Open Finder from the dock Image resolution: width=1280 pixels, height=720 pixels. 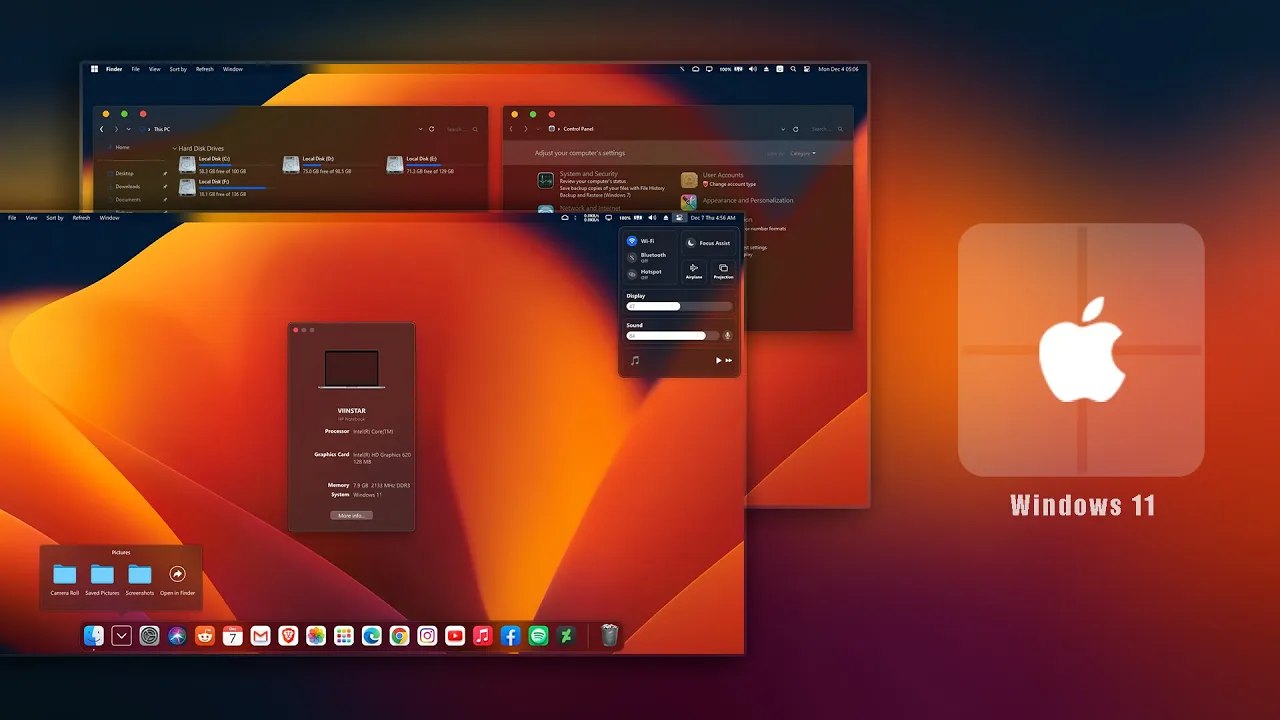94,636
